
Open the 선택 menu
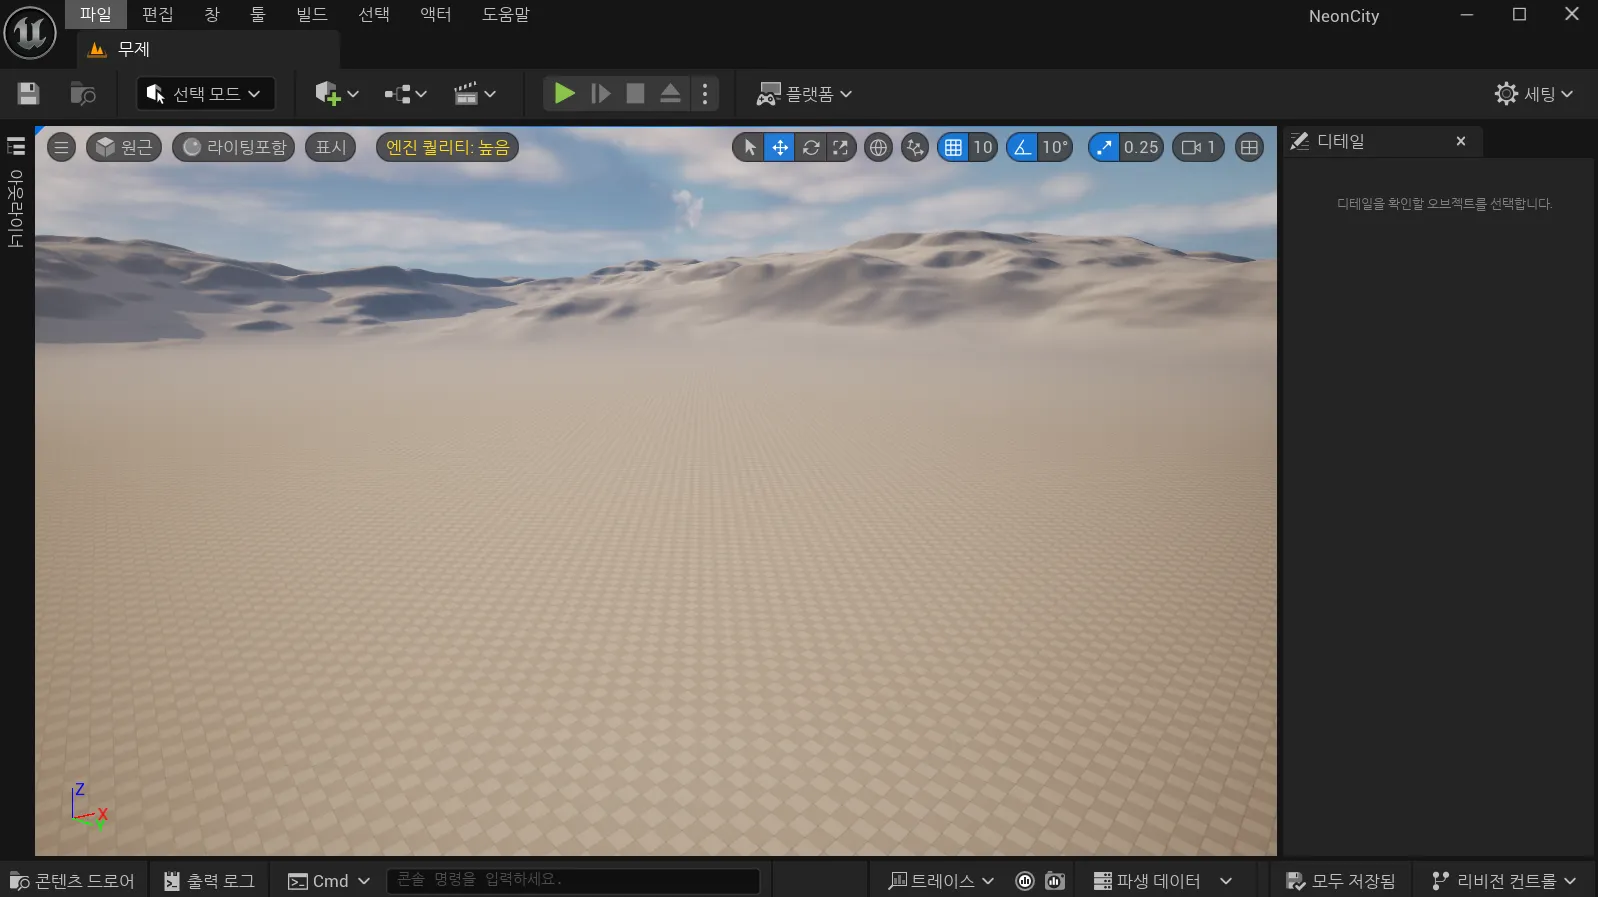(x=374, y=14)
